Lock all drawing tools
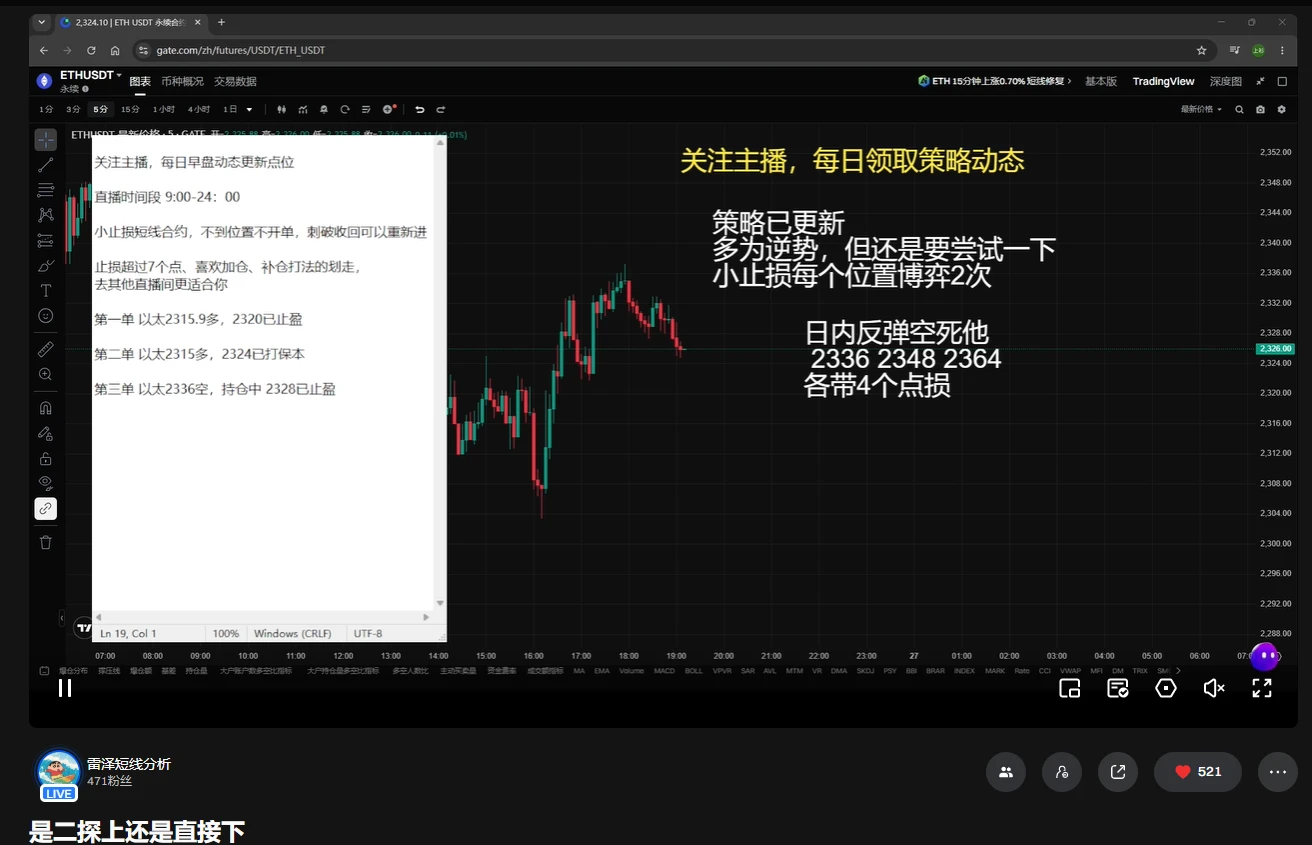1312x845 pixels. coord(45,458)
